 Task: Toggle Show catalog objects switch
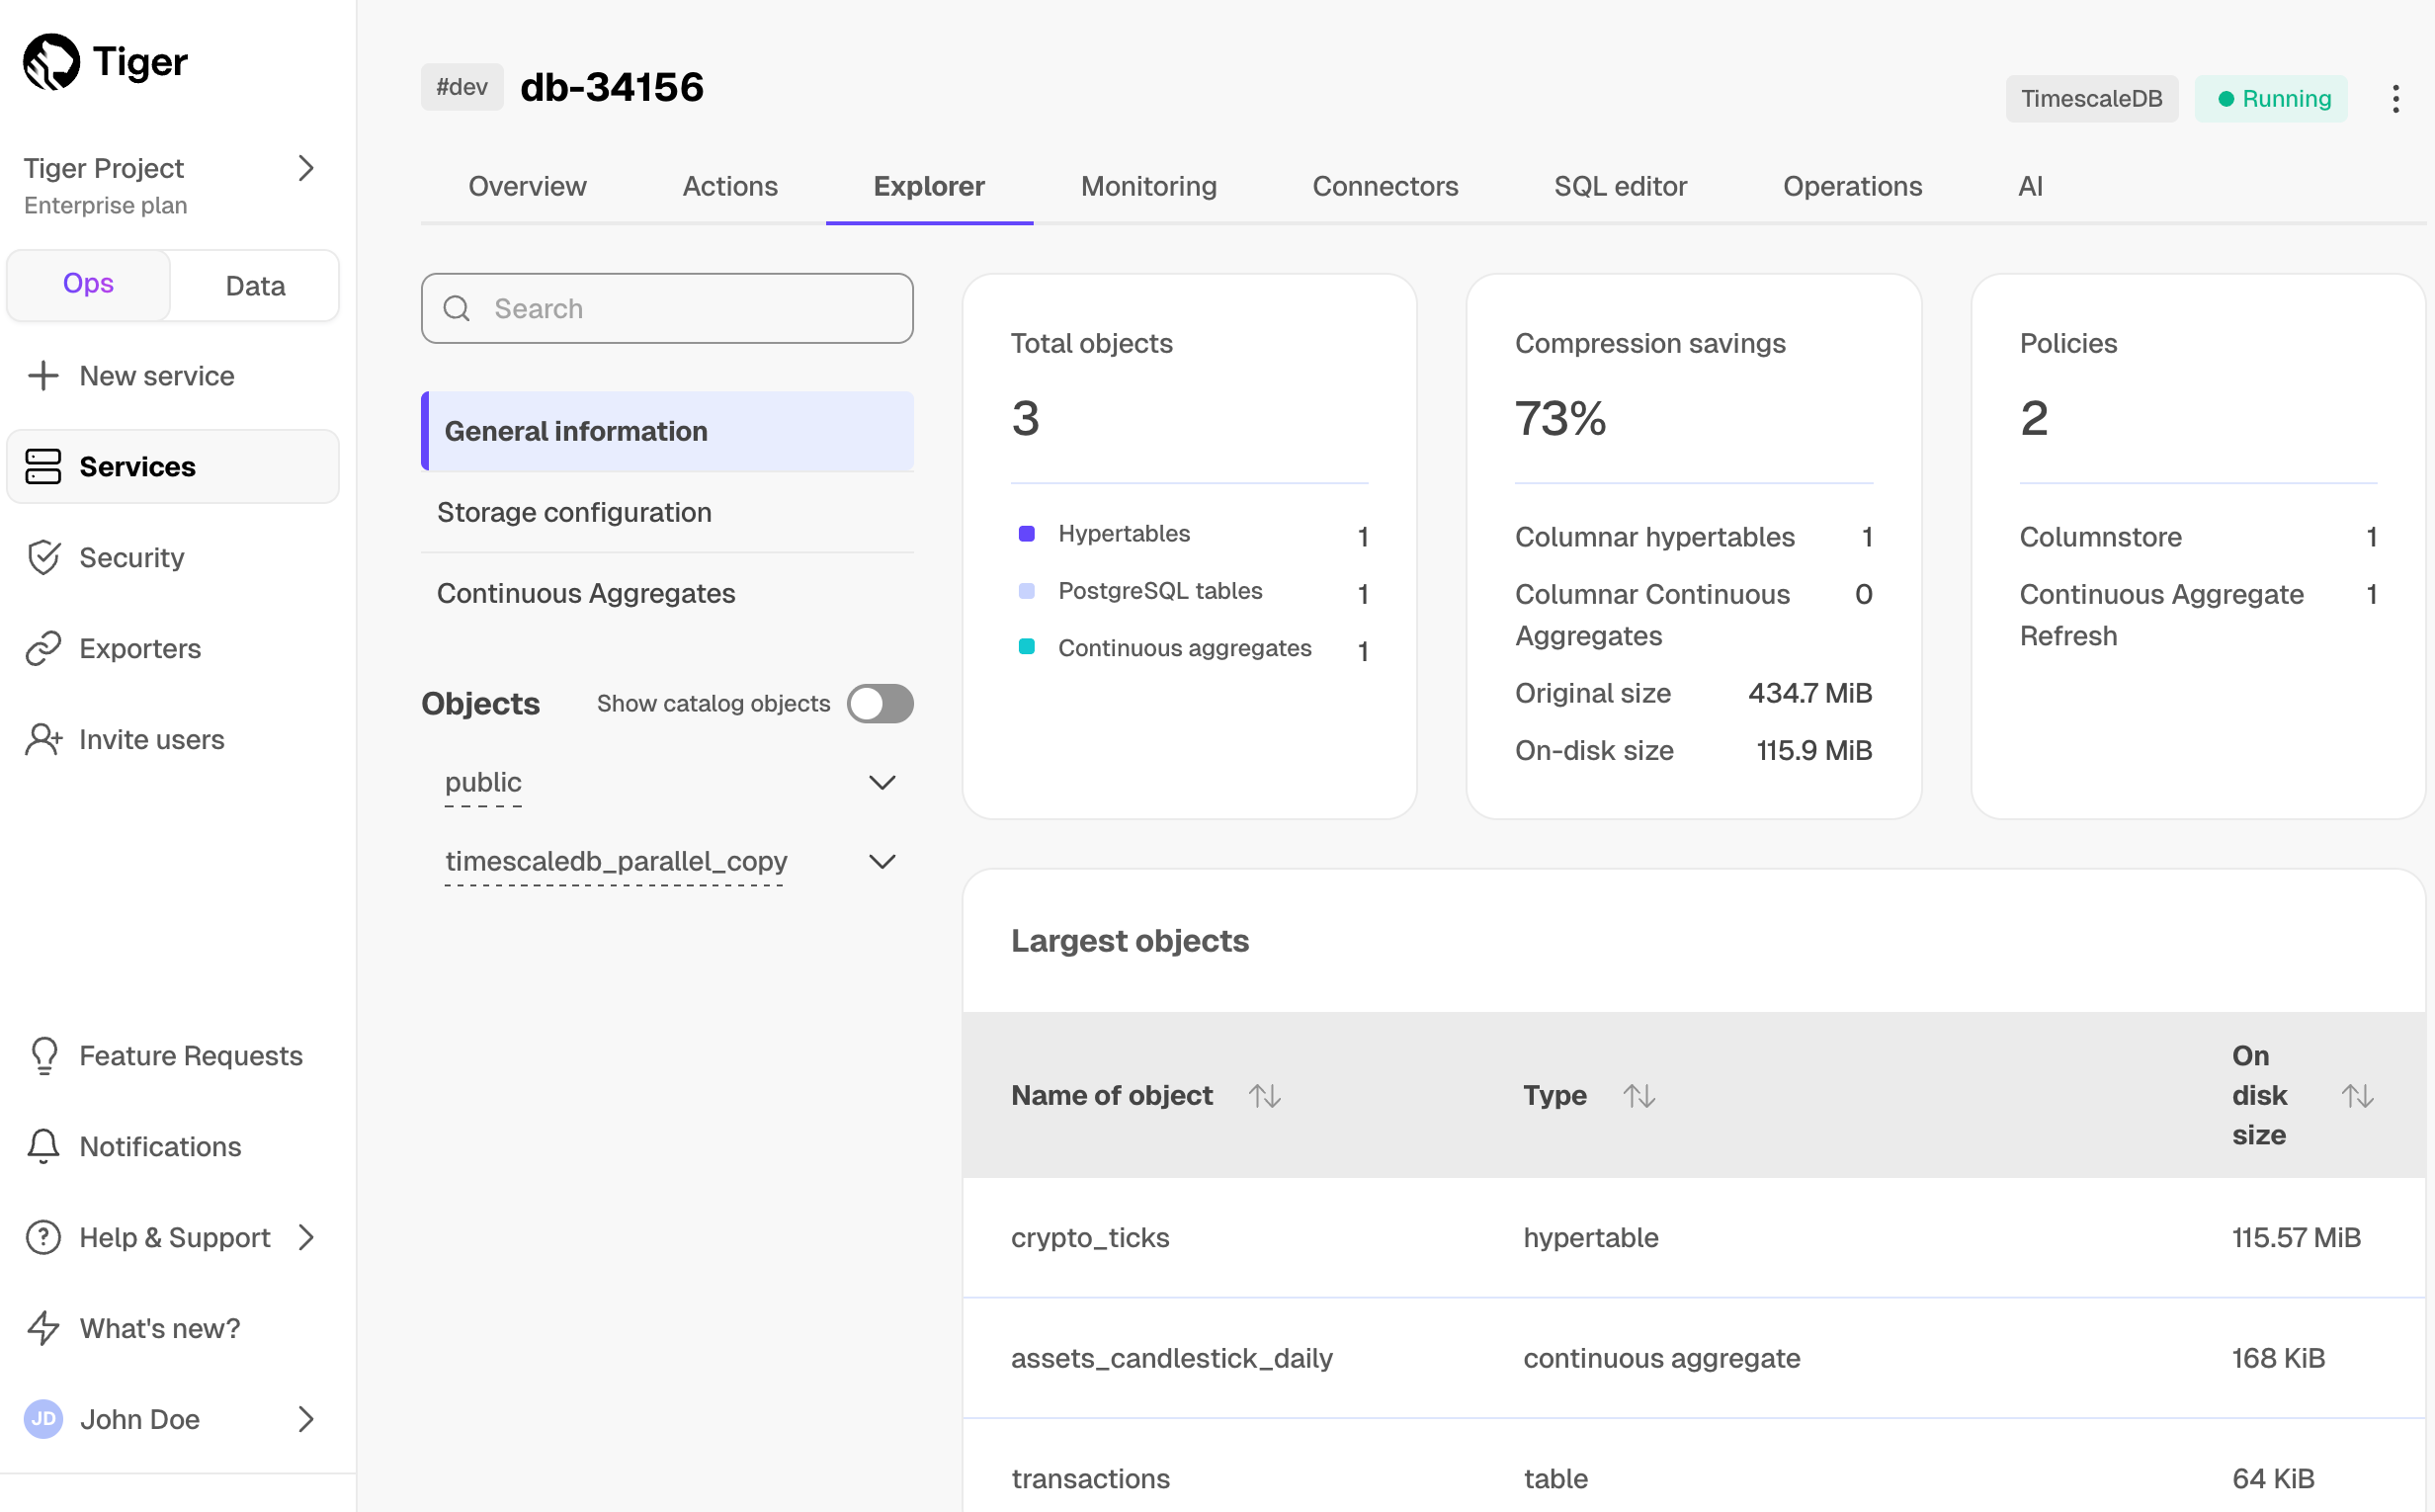tap(880, 704)
